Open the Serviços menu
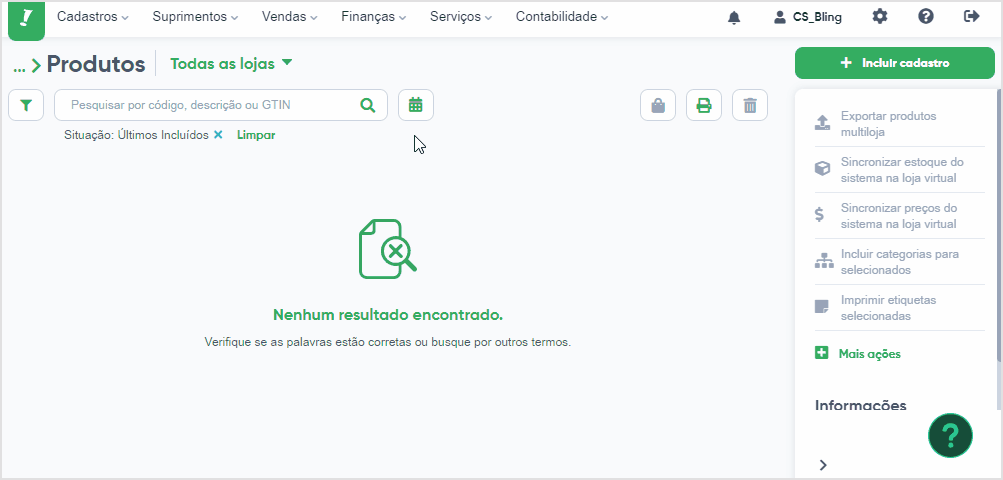Viewport: 1003px width, 480px height. pyautogui.click(x=461, y=17)
